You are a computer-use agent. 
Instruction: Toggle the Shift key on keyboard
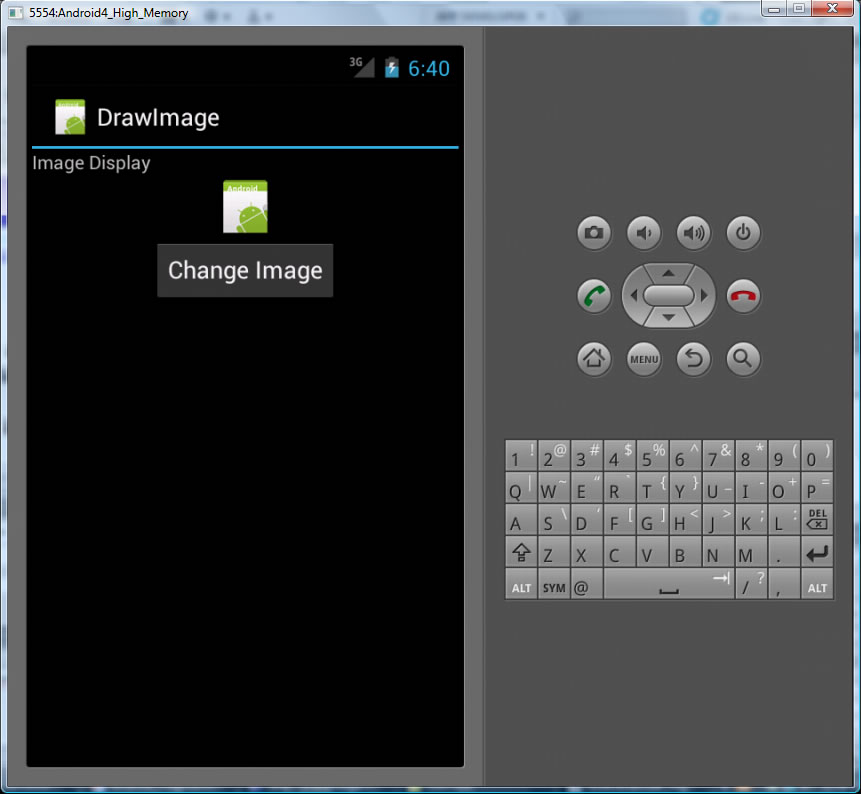[521, 554]
